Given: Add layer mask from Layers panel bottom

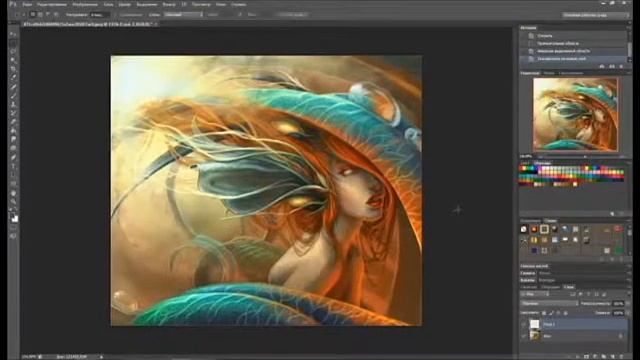Looking at the screenshot, I should tap(586, 357).
